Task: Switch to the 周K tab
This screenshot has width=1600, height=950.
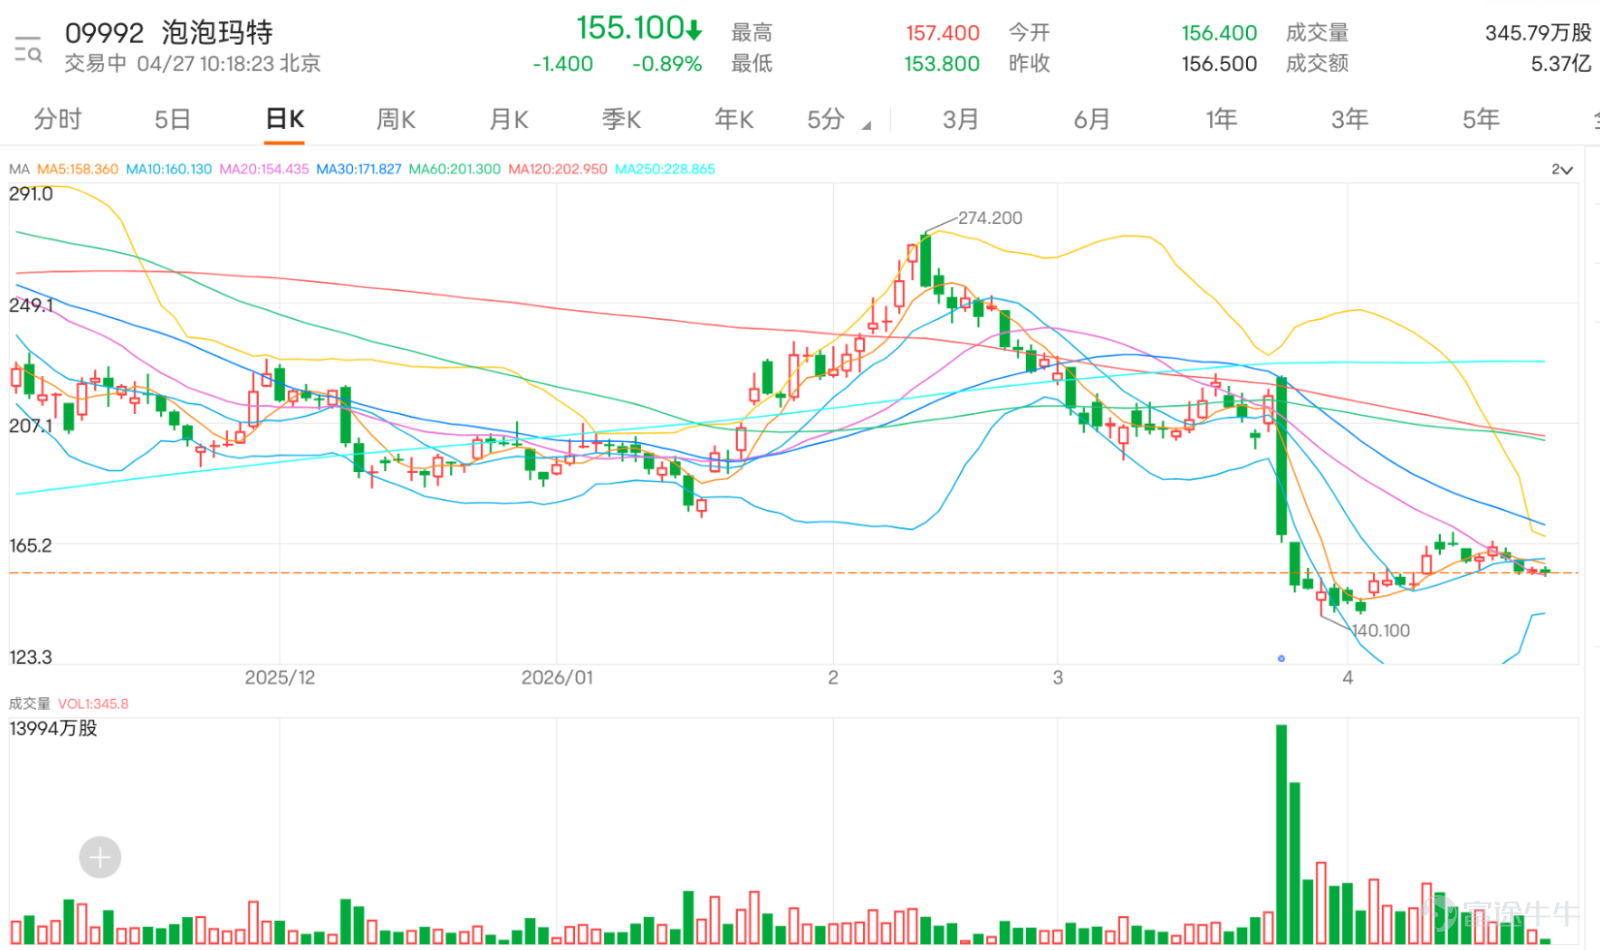Action: [396, 119]
